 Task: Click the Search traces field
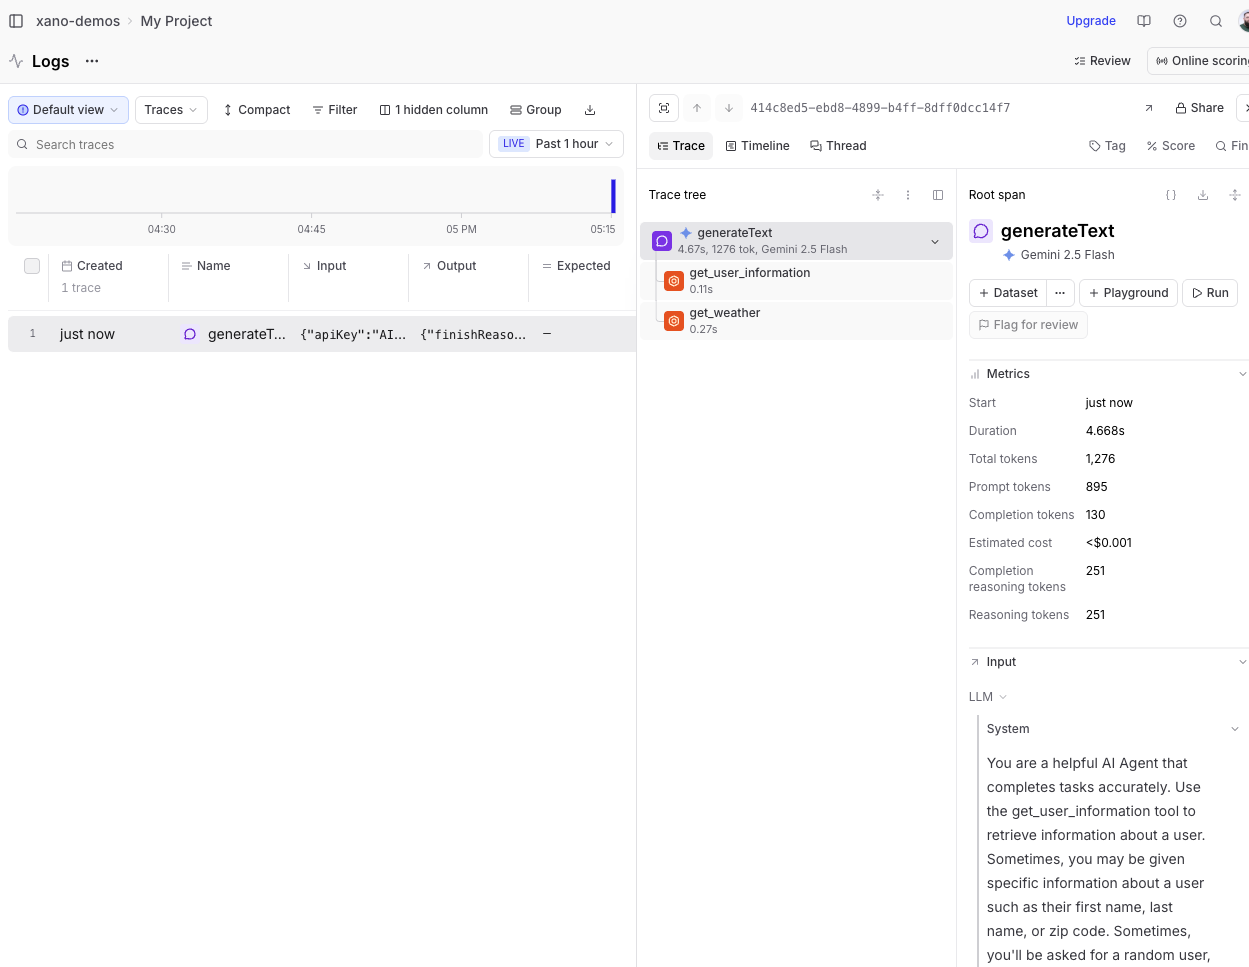[x=245, y=144]
